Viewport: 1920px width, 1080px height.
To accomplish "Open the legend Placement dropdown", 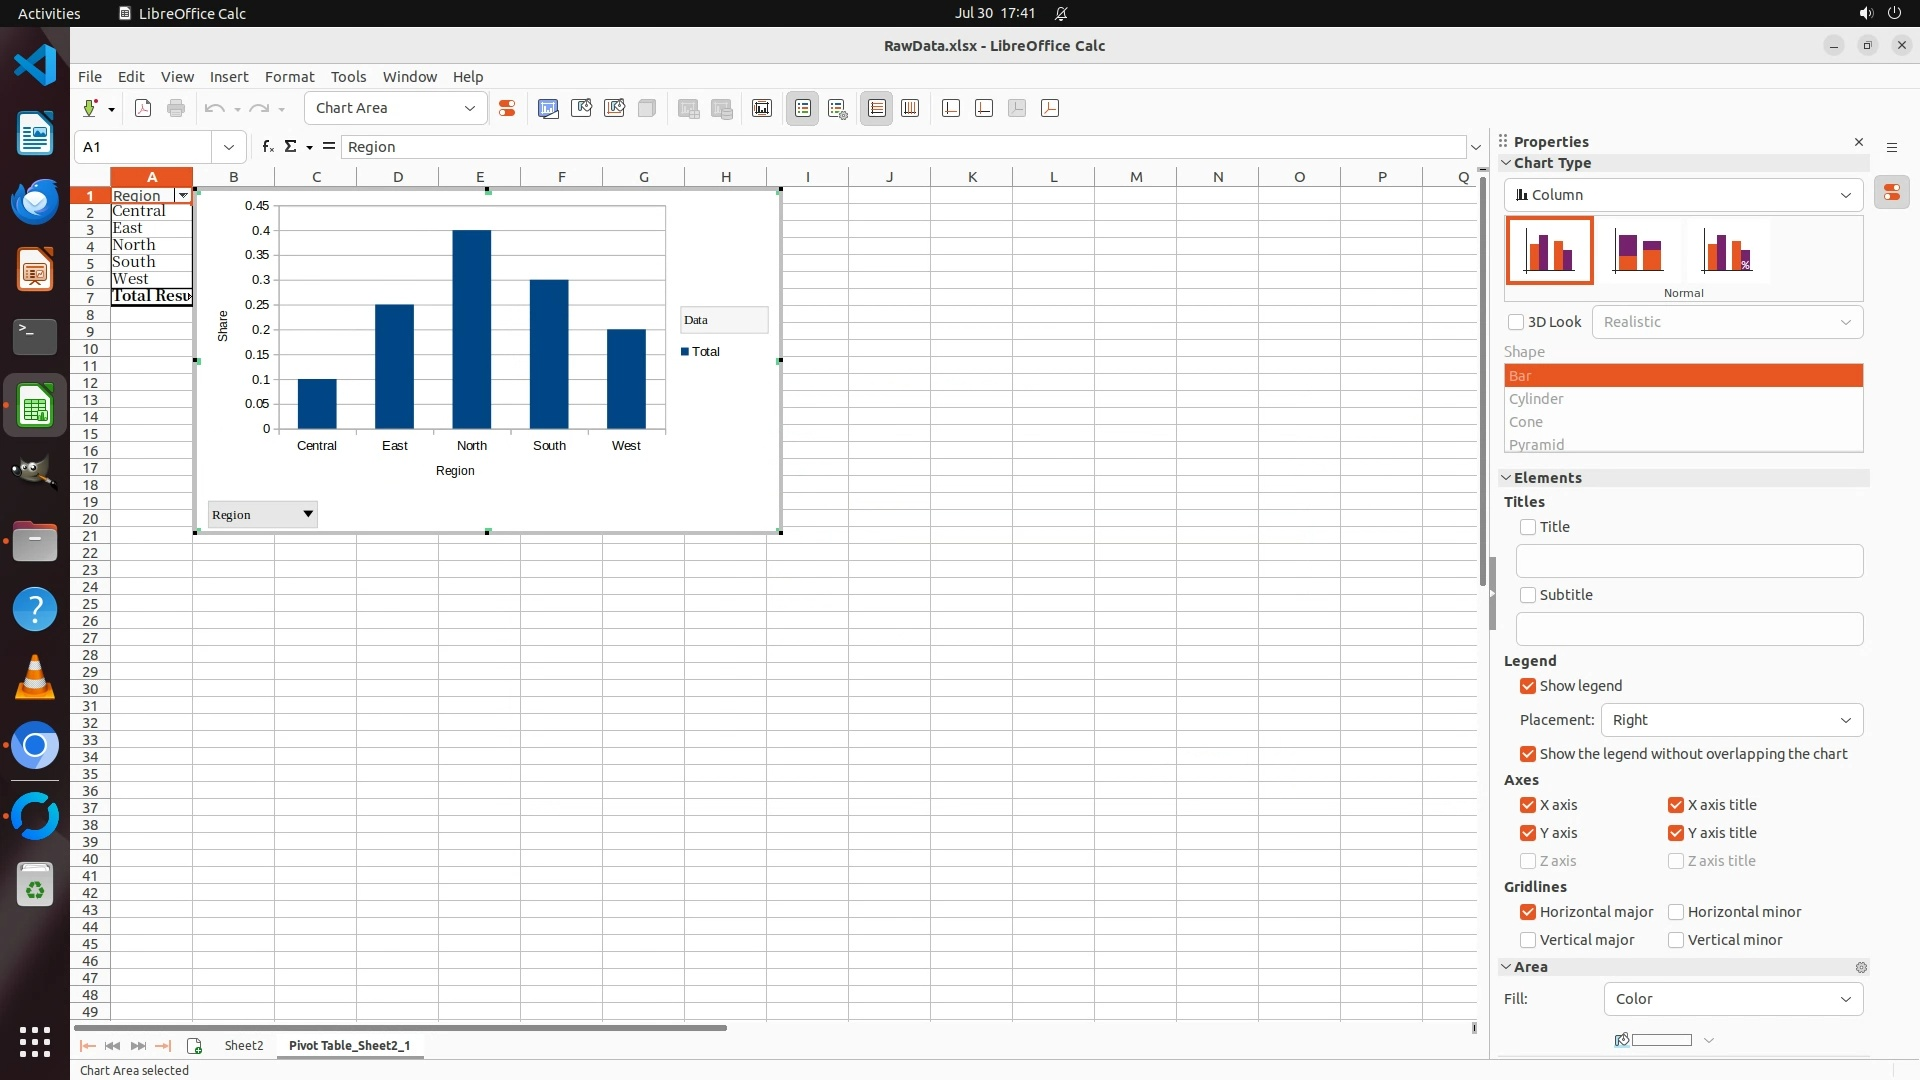I will coord(1731,720).
